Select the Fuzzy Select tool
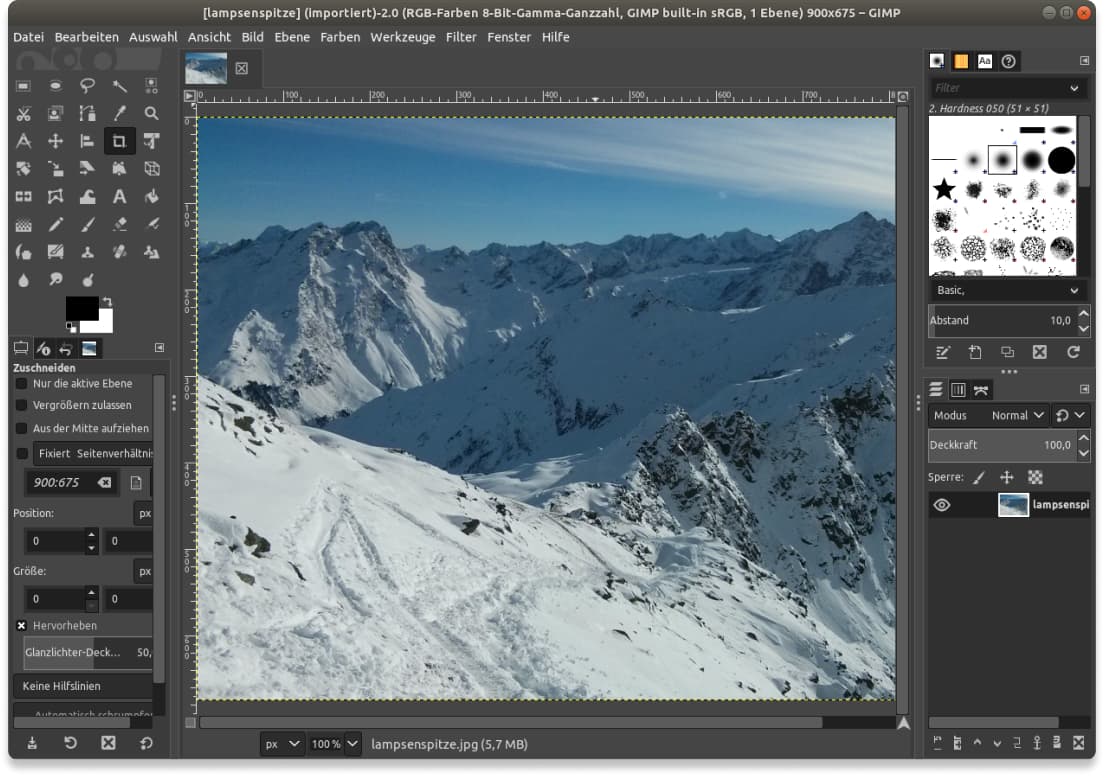 [118, 86]
